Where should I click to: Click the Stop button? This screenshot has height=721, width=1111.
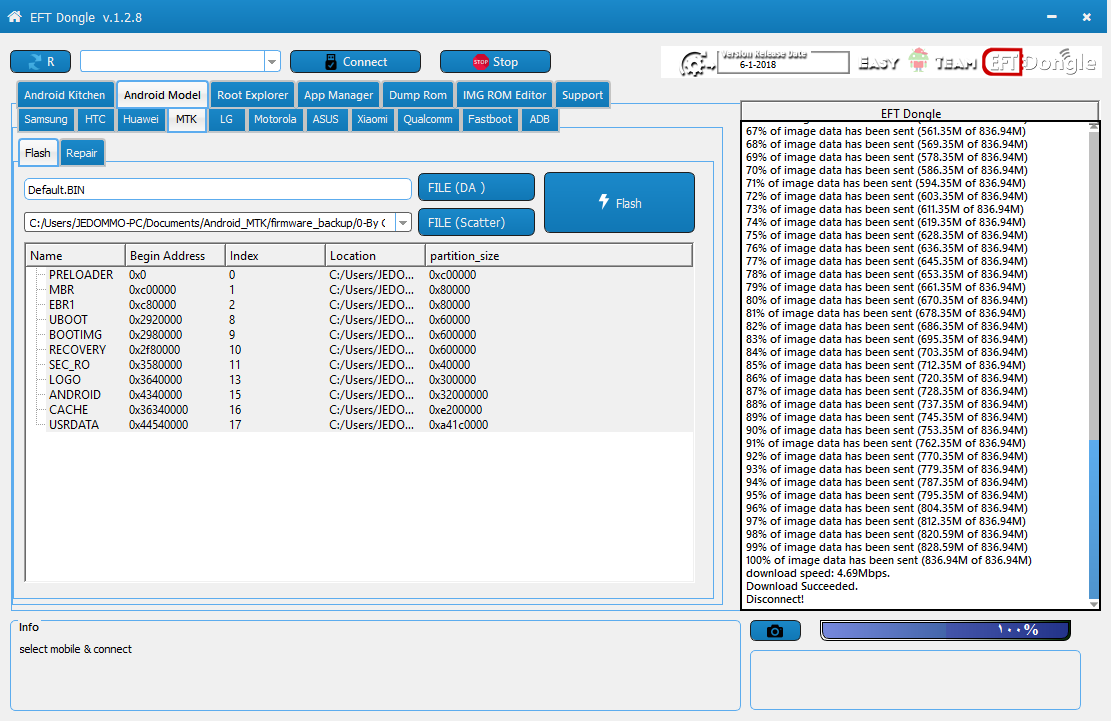point(495,62)
